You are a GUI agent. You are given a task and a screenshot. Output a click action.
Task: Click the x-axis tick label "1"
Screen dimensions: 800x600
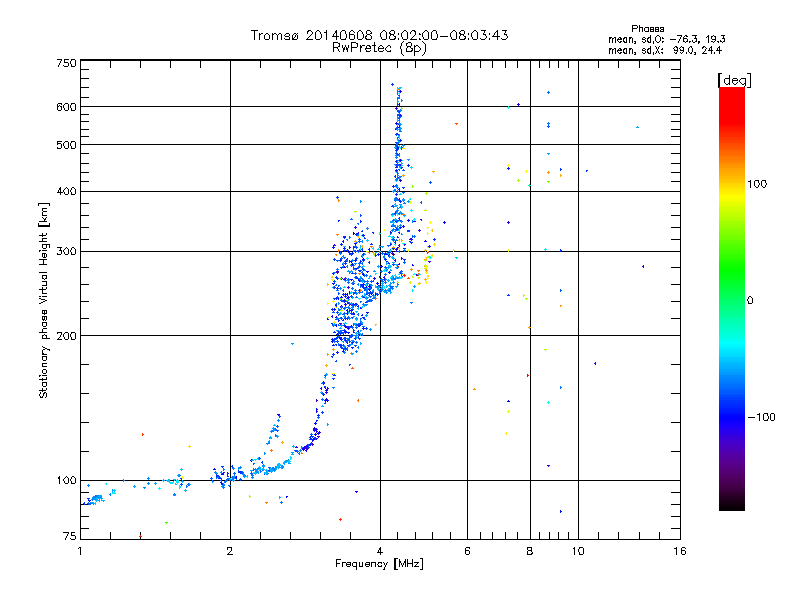point(80,551)
